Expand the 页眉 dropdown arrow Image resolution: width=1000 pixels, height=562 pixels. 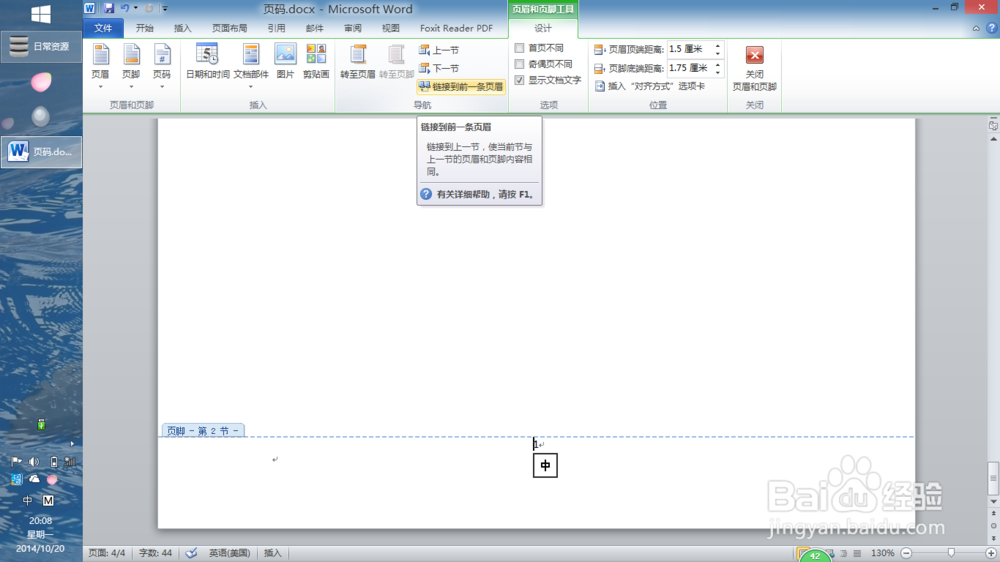pos(100,87)
